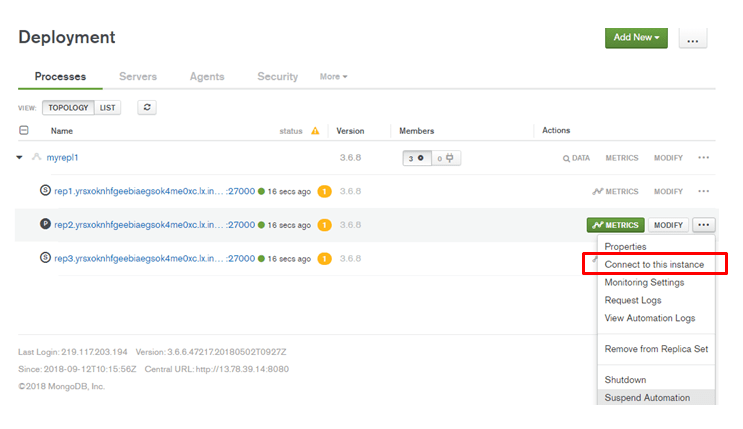Switch to the Agents tab
Viewport: 743px width, 429px height.
coord(207,76)
